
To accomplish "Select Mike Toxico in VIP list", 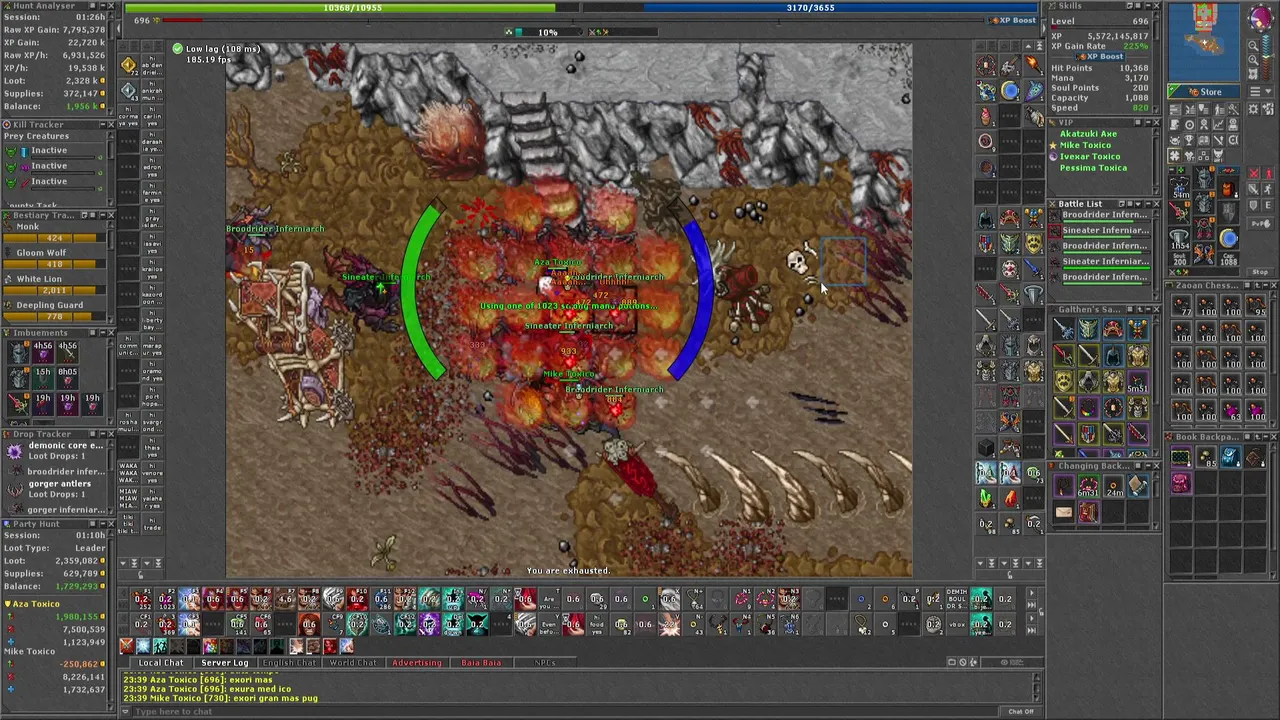I will coord(1085,145).
